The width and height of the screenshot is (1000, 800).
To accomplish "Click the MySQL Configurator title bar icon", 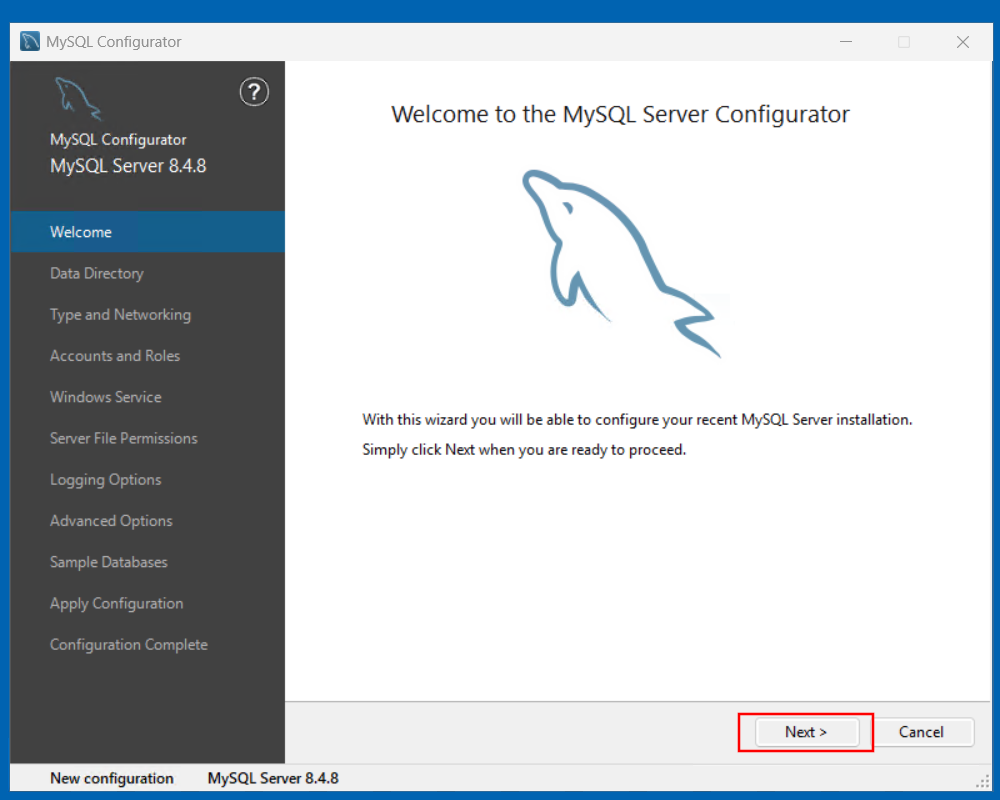I will point(29,41).
